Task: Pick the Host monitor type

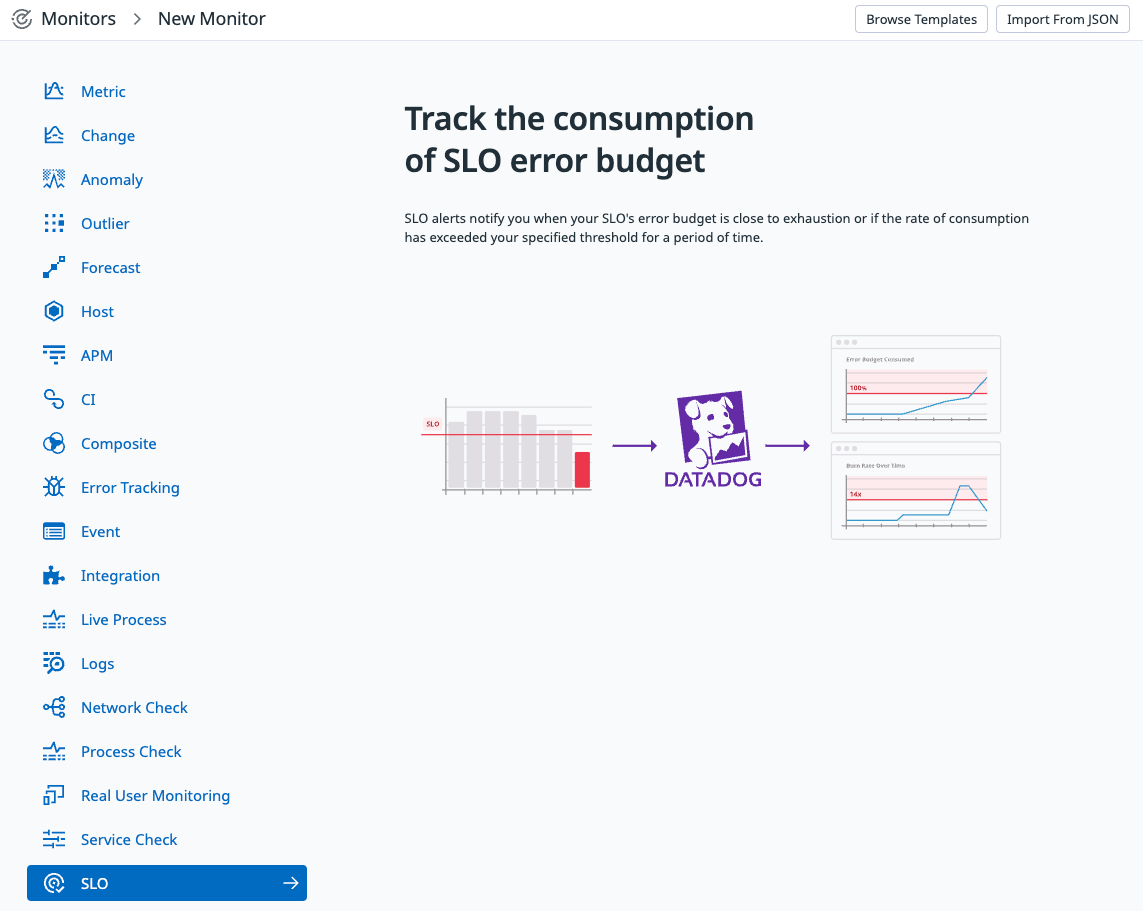Action: point(97,312)
